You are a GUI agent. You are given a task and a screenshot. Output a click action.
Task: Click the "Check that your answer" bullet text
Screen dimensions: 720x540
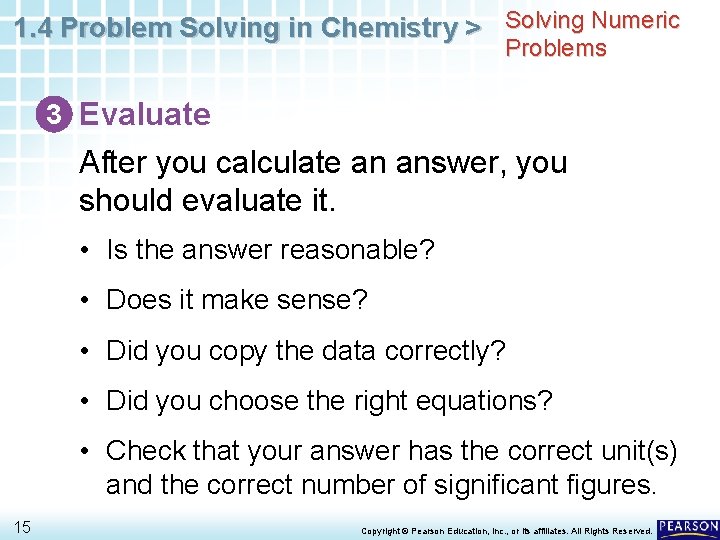[391, 468]
